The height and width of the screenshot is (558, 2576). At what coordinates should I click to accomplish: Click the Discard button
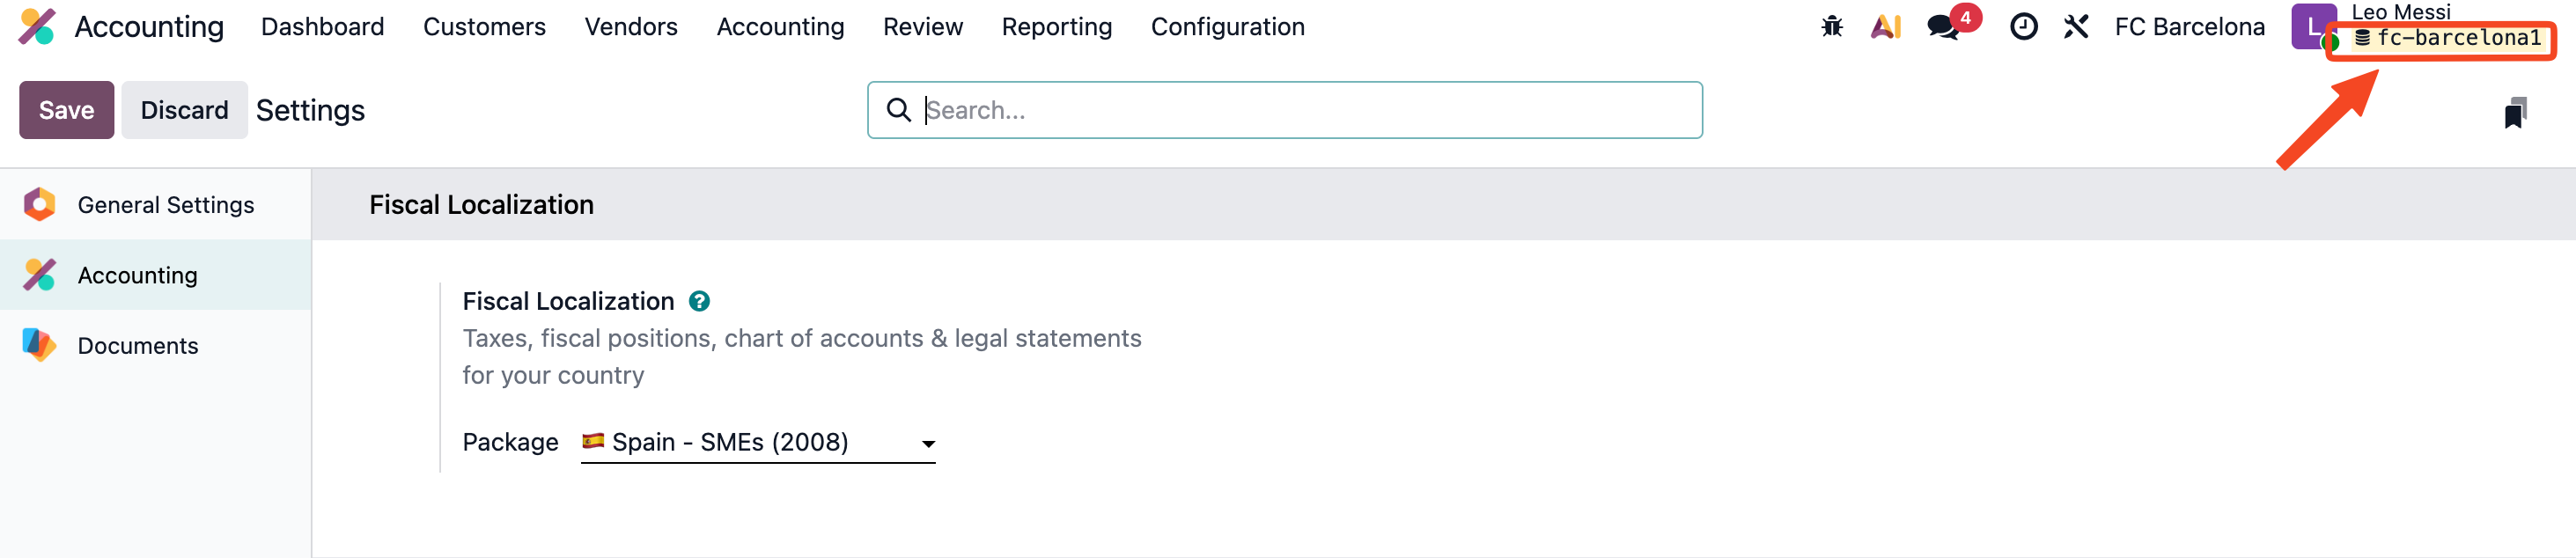click(x=184, y=110)
